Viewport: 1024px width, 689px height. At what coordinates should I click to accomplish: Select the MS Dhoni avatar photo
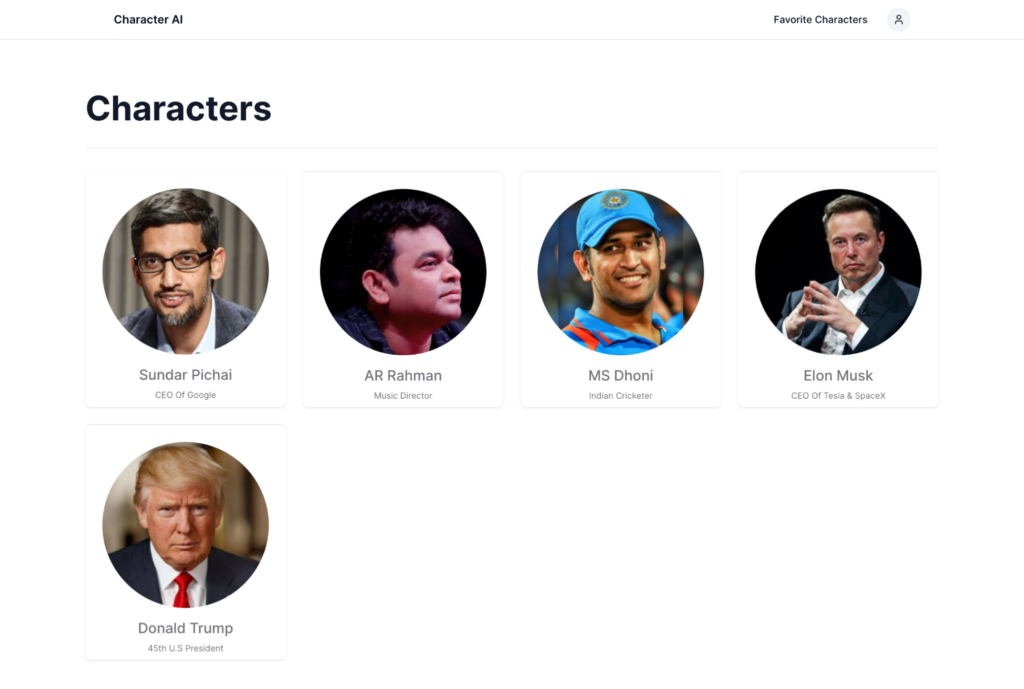pyautogui.click(x=620, y=272)
